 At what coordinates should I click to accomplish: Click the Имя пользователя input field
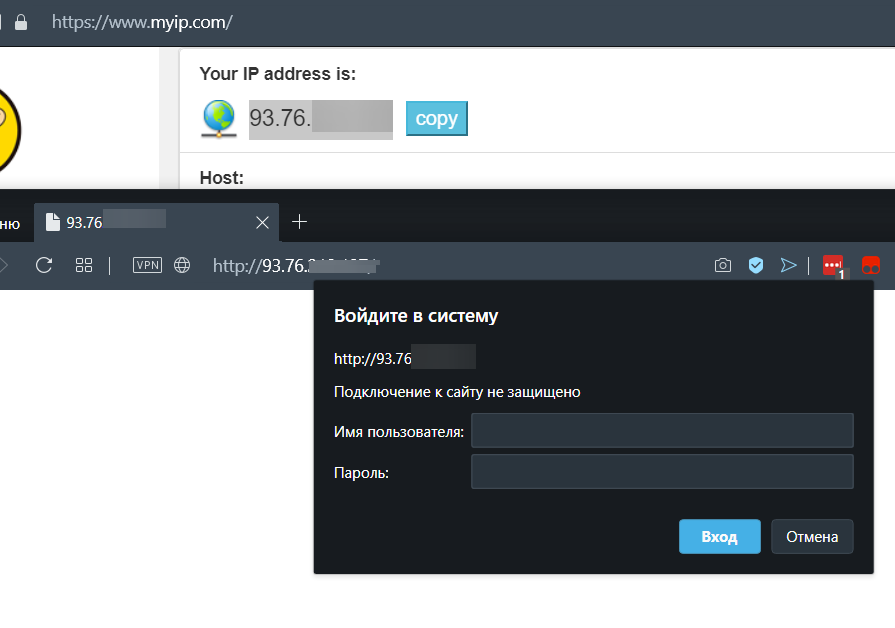[x=662, y=430]
